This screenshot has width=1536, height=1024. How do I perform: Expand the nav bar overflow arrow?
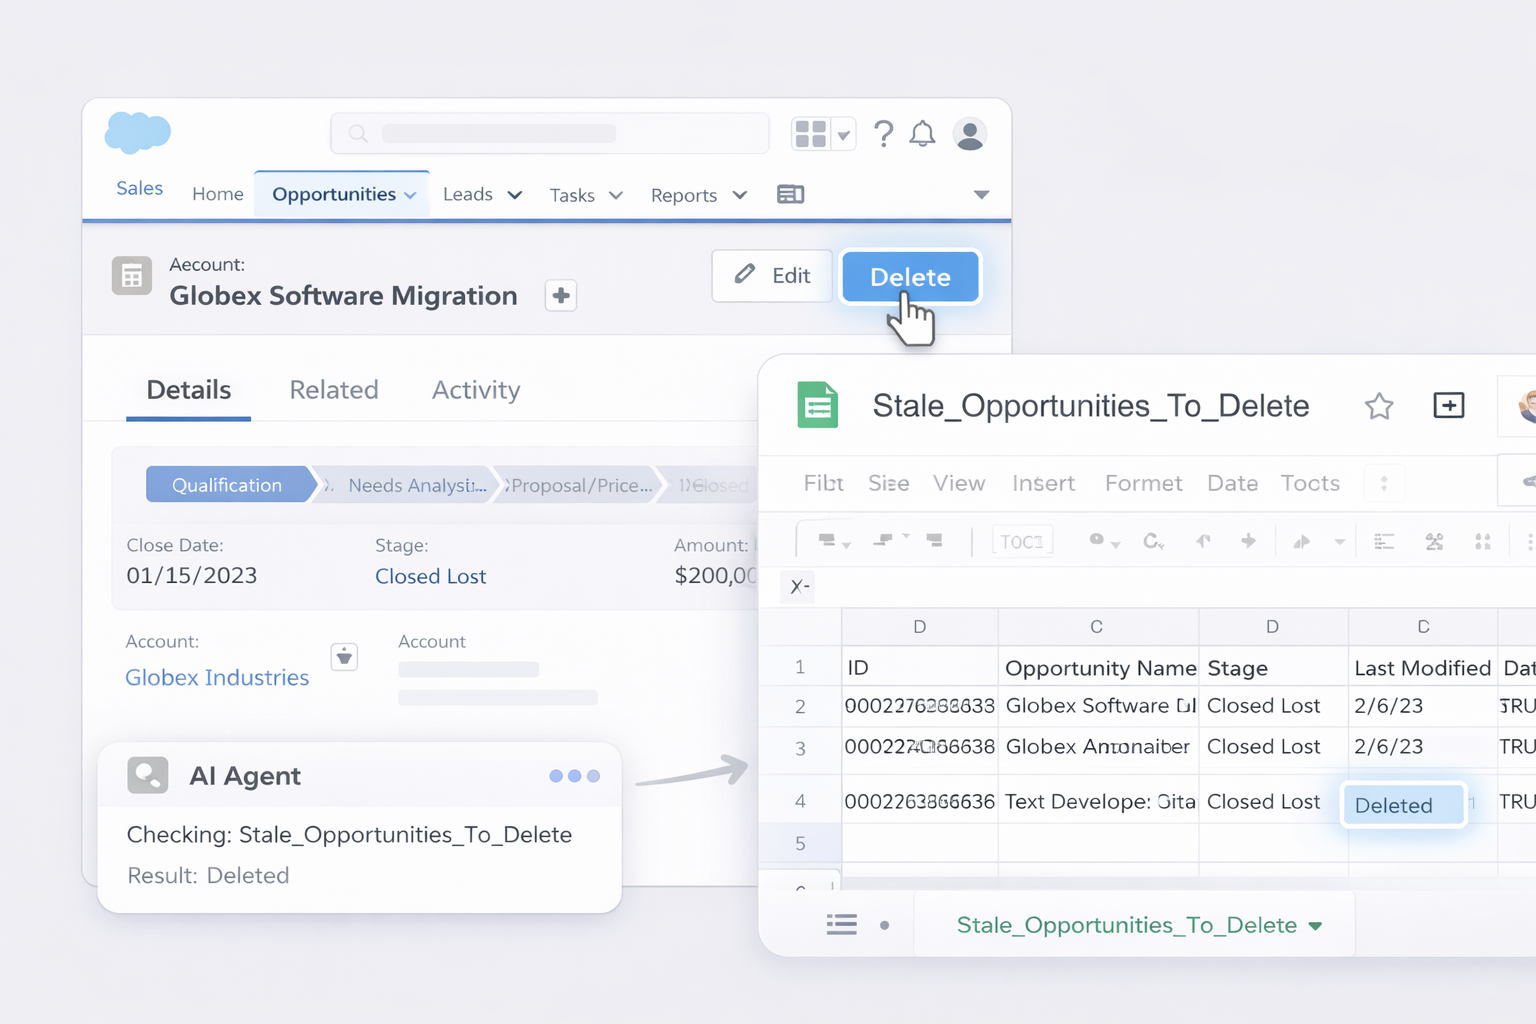click(x=981, y=195)
